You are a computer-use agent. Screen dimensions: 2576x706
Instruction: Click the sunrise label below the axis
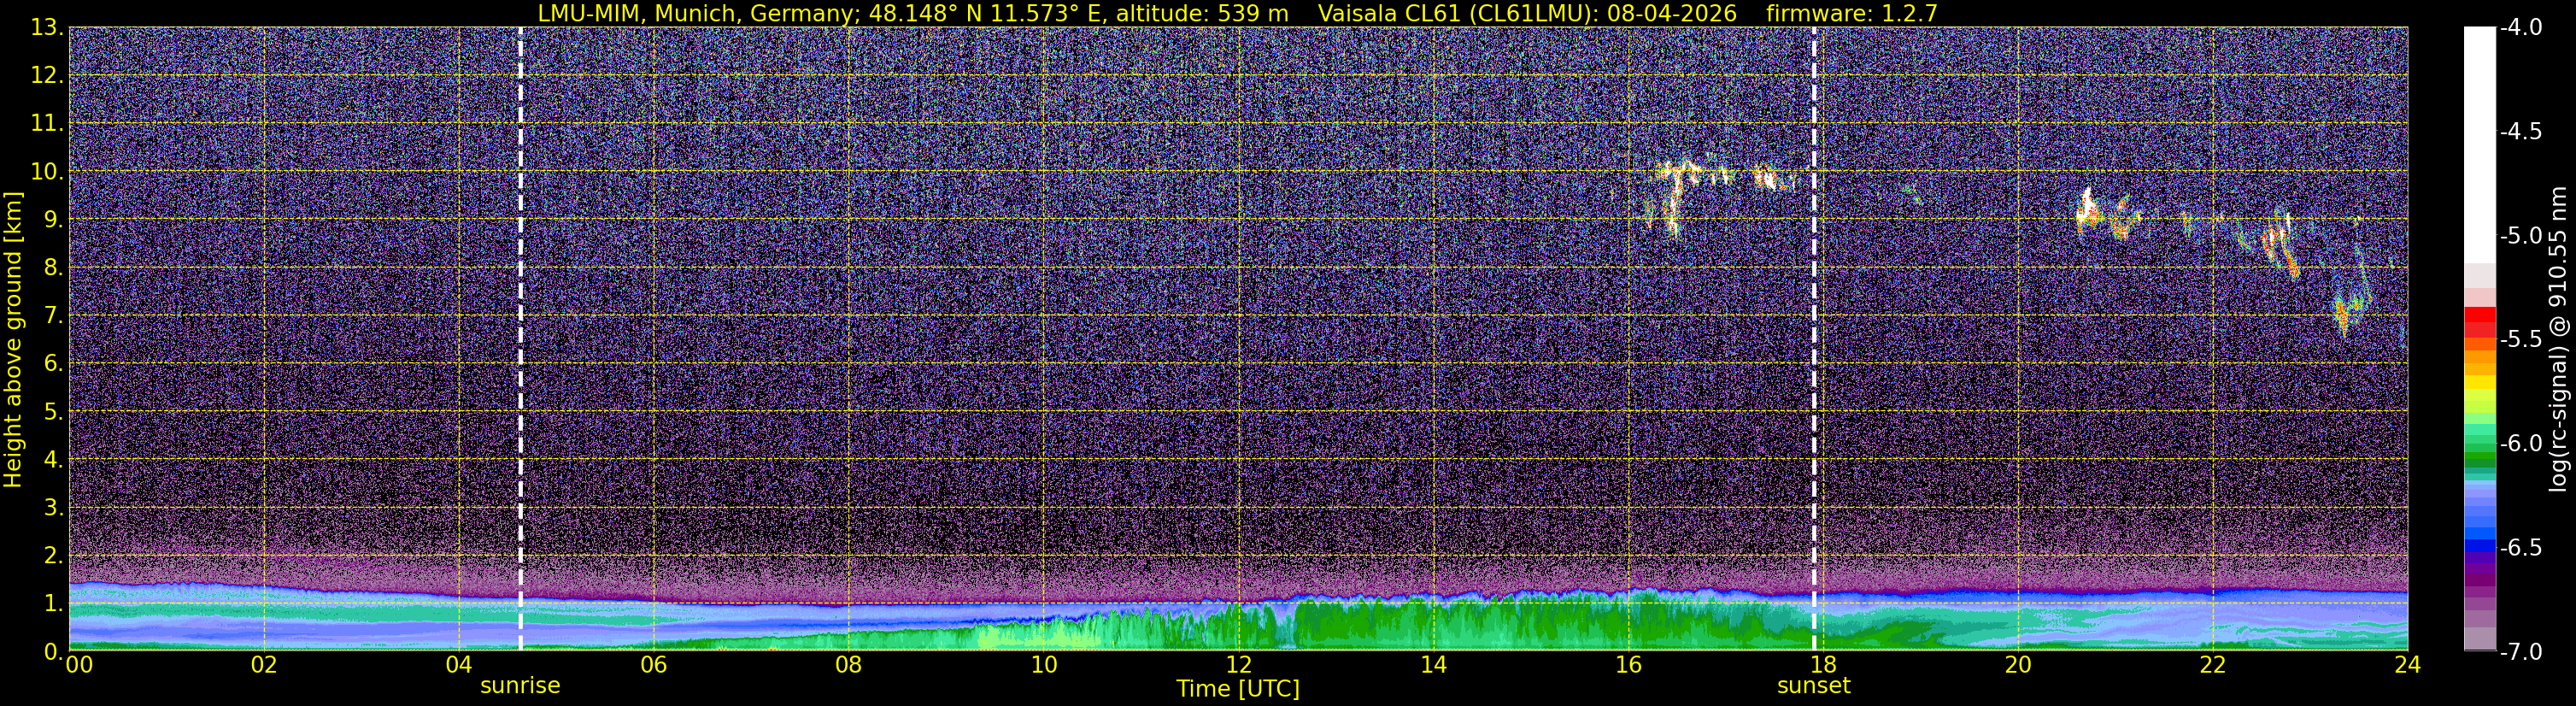pyautogui.click(x=520, y=686)
